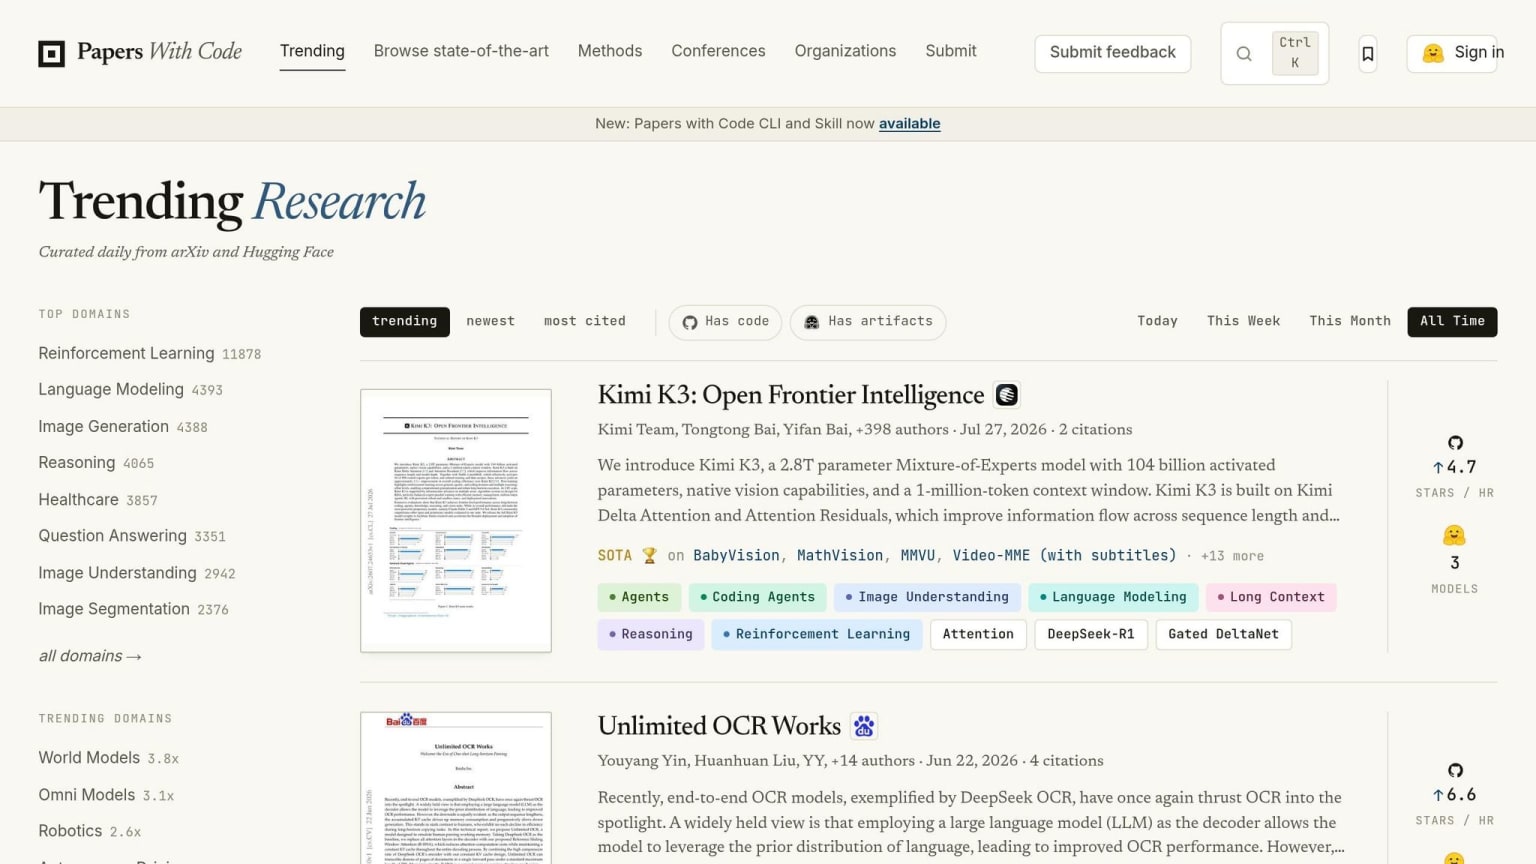Viewport: 1536px width, 864px height.
Task: Click the Language Modeling tag on Kimi K3
Action: (1113, 597)
